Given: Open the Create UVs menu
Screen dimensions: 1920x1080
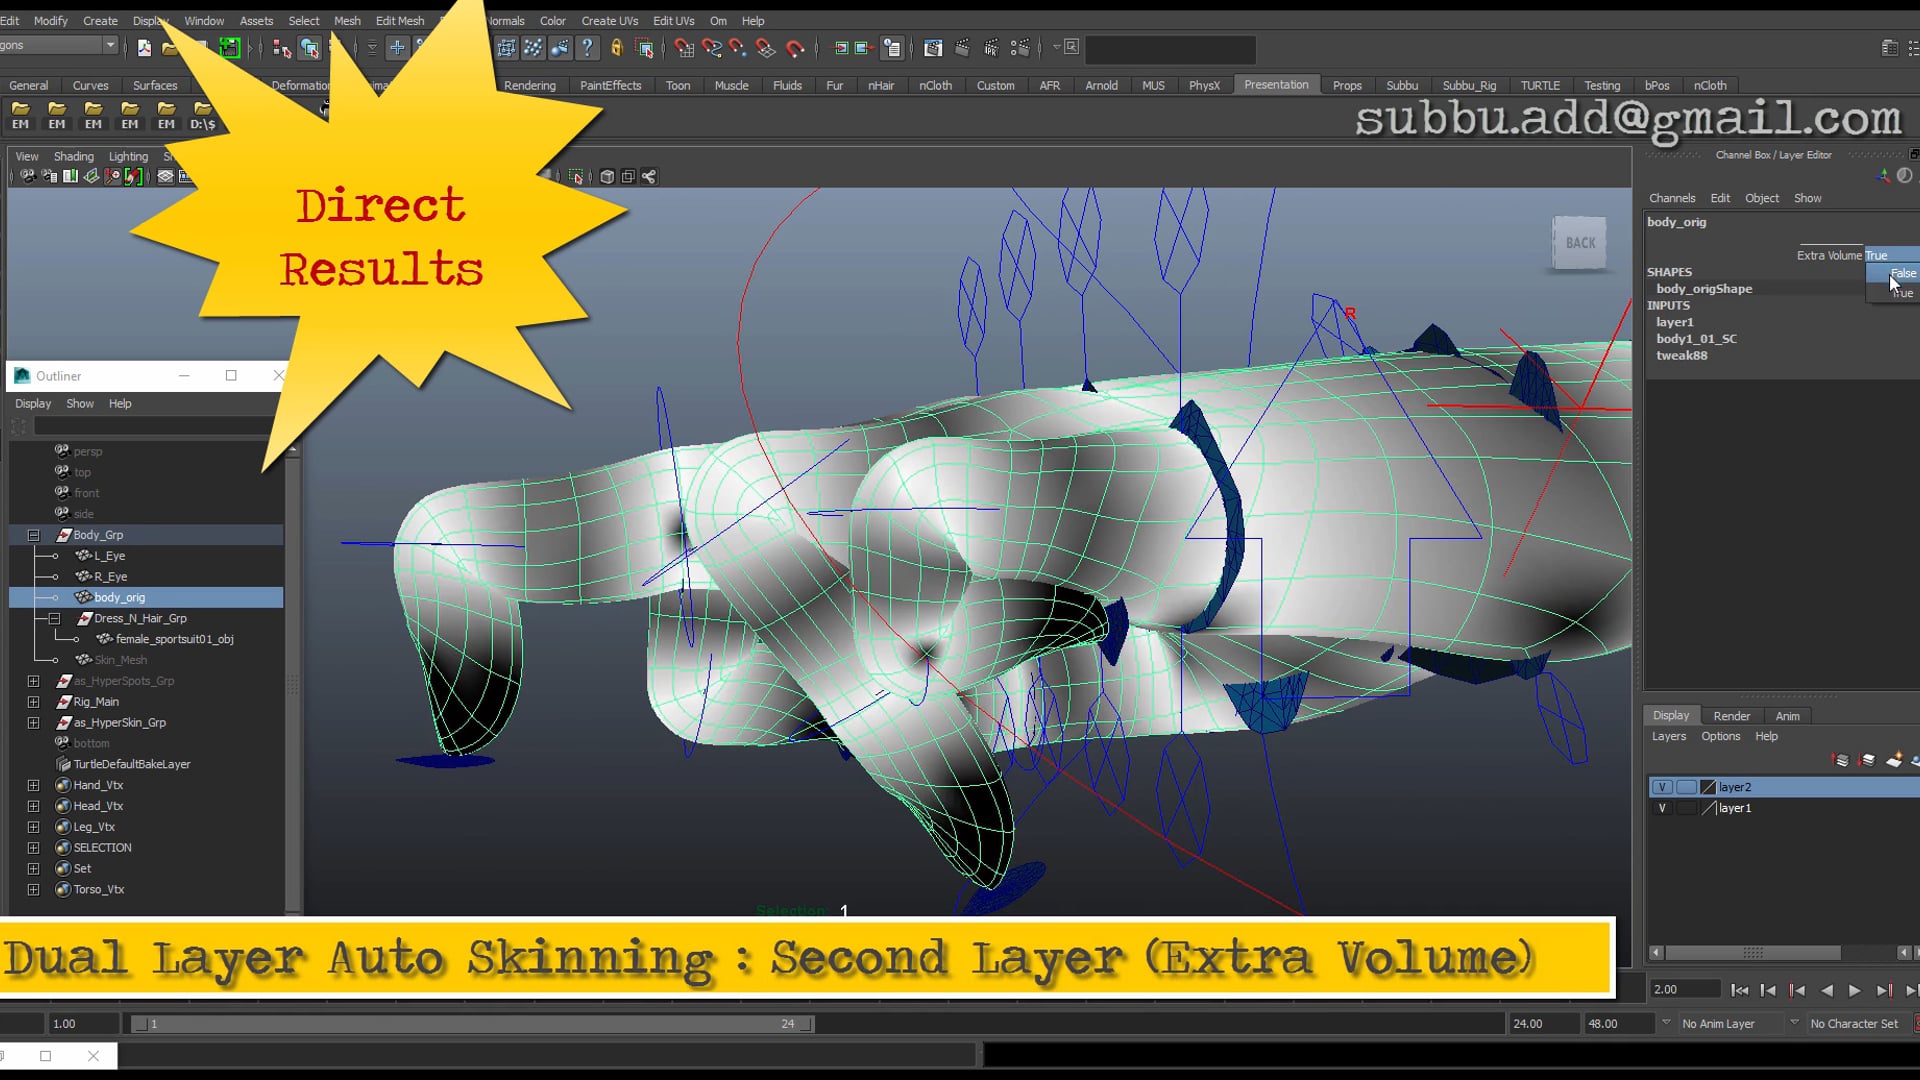Looking at the screenshot, I should pos(609,20).
